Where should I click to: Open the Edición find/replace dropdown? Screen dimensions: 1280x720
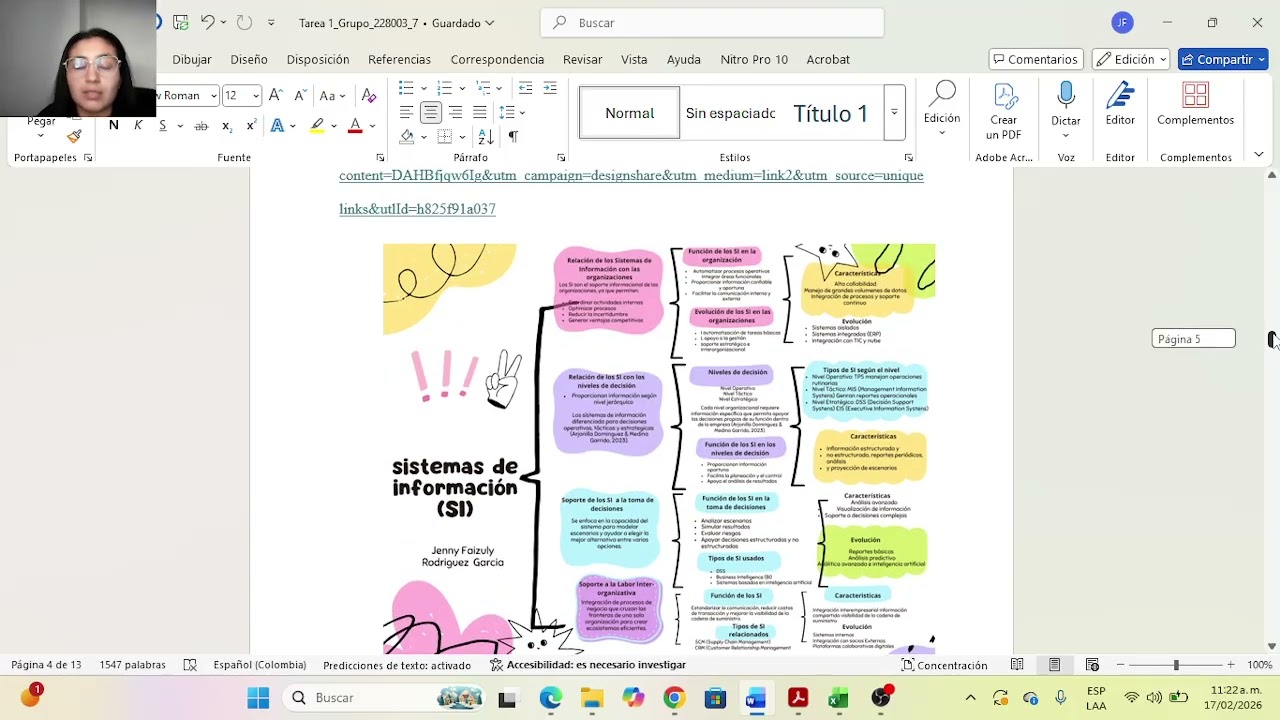[x=941, y=110]
